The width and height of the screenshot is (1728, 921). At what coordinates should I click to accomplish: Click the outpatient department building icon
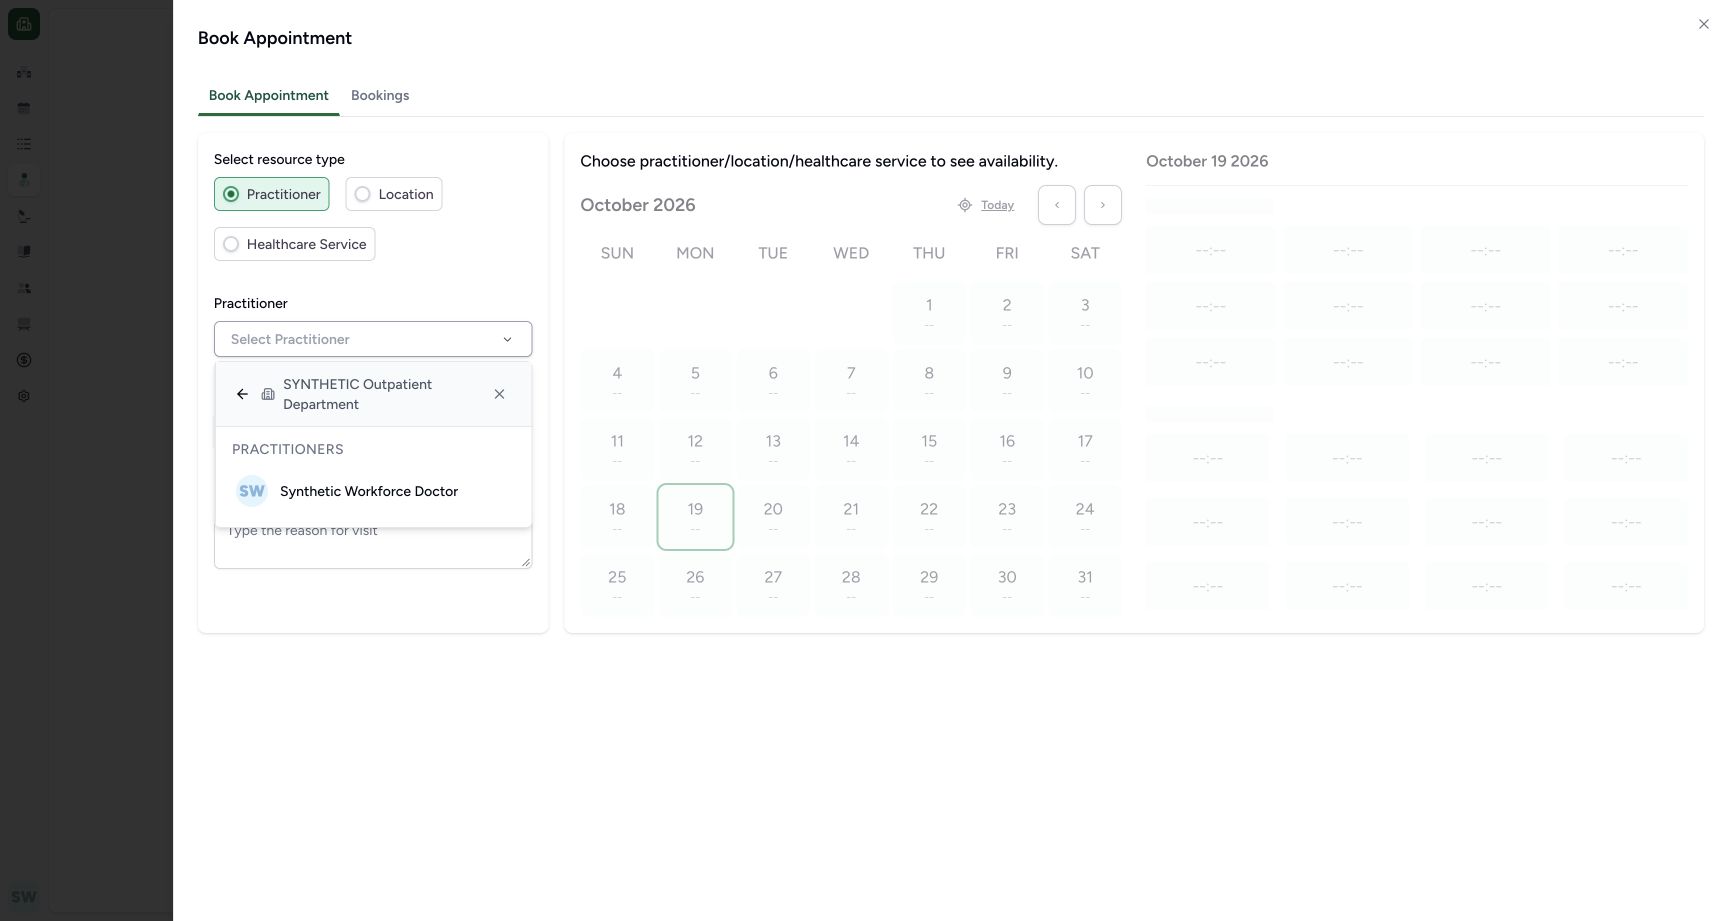[x=268, y=394]
